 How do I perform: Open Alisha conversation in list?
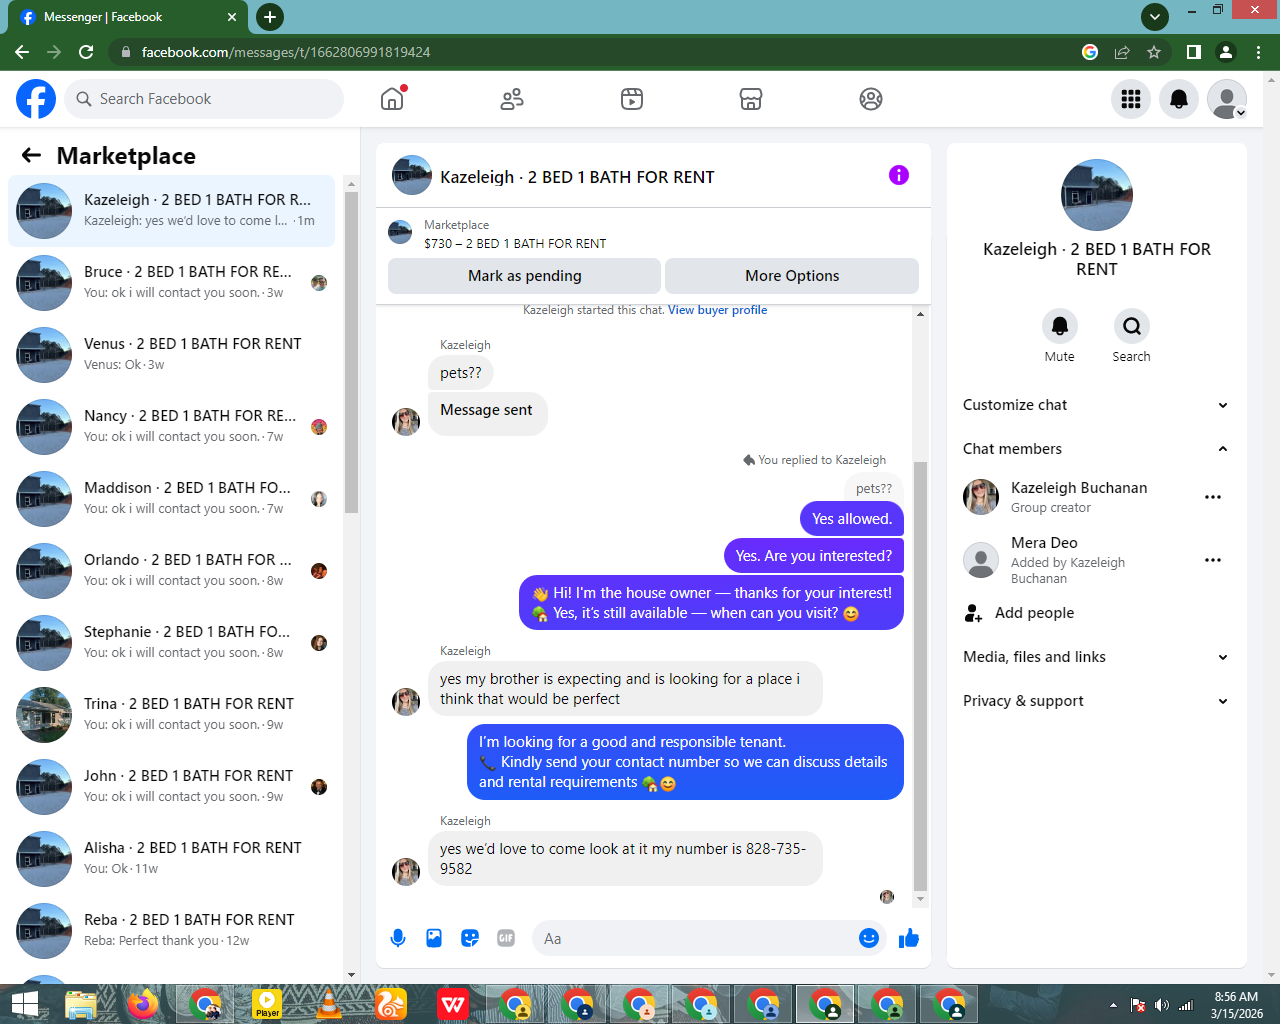coord(171,858)
